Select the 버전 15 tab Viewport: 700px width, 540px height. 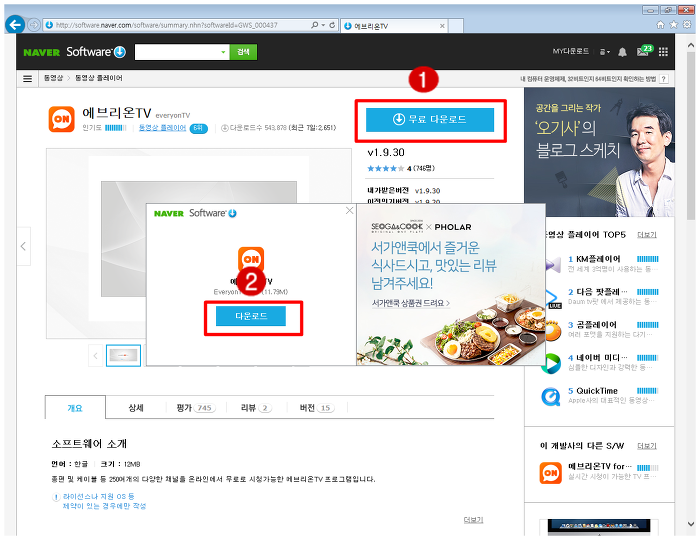pyautogui.click(x=317, y=408)
